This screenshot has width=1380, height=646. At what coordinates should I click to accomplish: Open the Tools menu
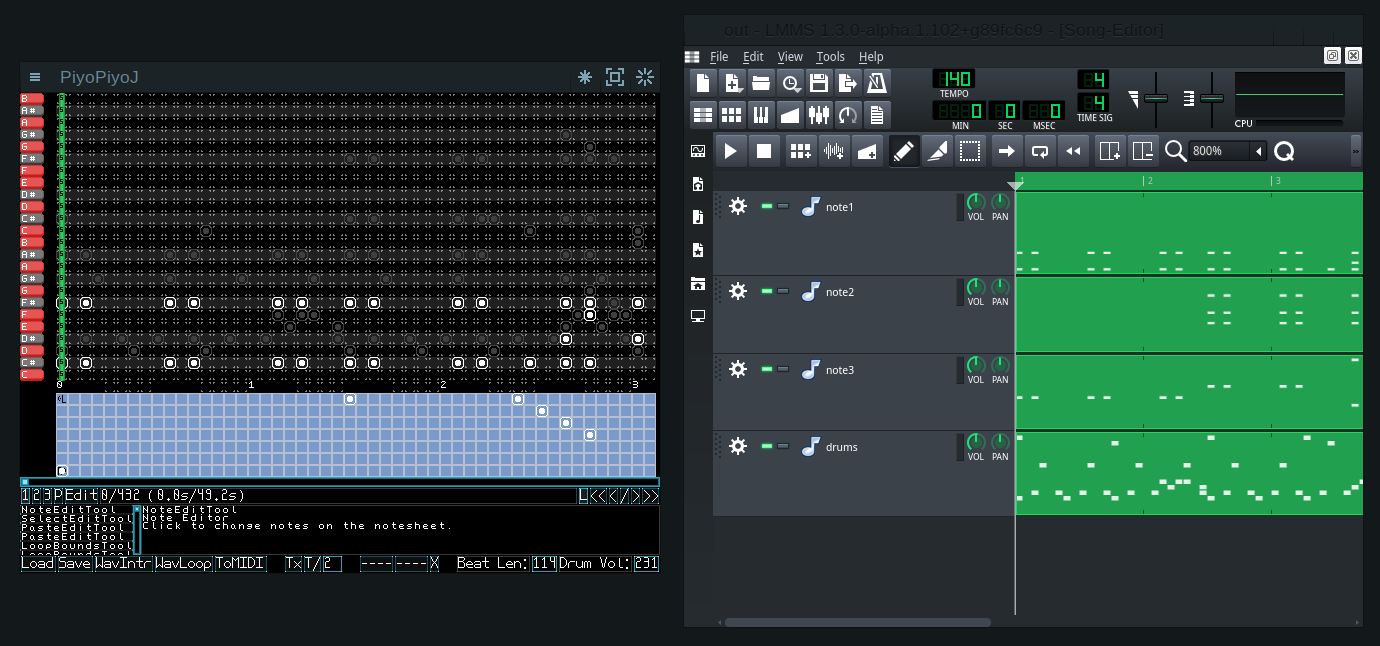coord(830,57)
